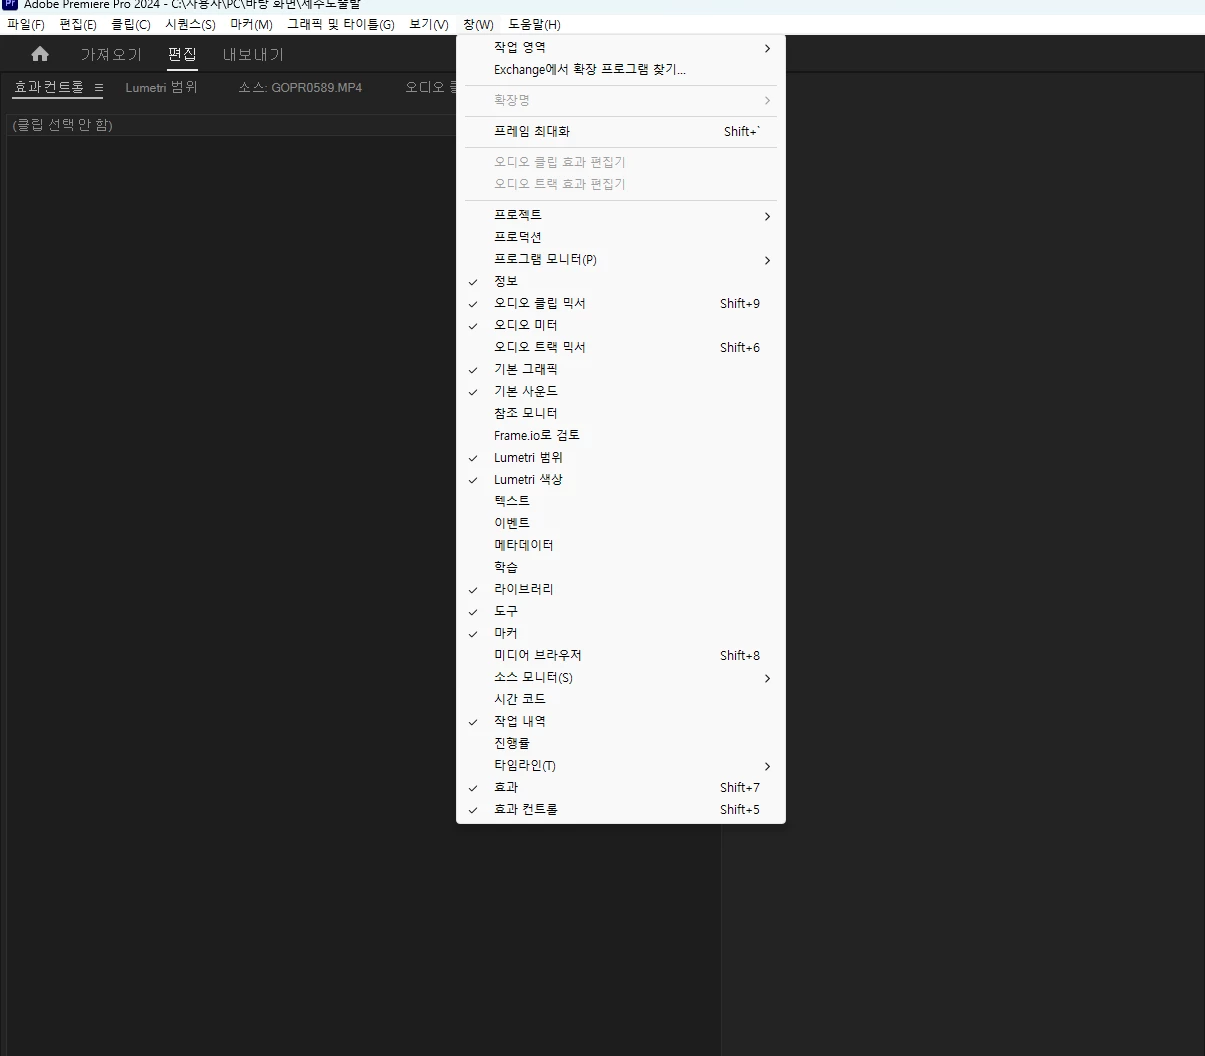
Task: Expand the 소스 모니터(S) submenu
Action: point(620,677)
